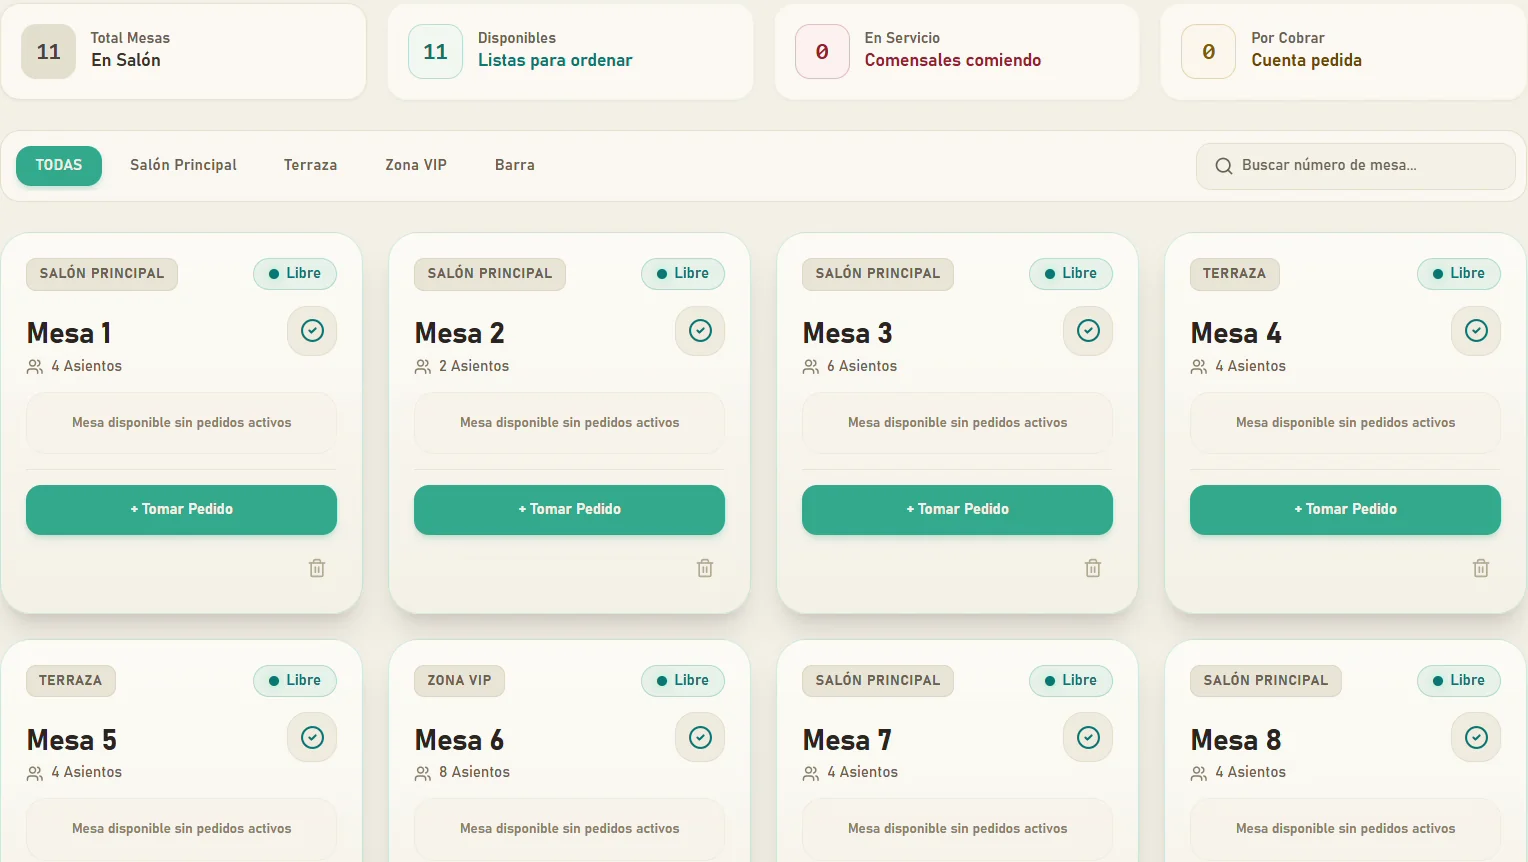Screen dimensions: 1528x862
Task: Click the "Cuenta pedida" label
Action: [1307, 60]
